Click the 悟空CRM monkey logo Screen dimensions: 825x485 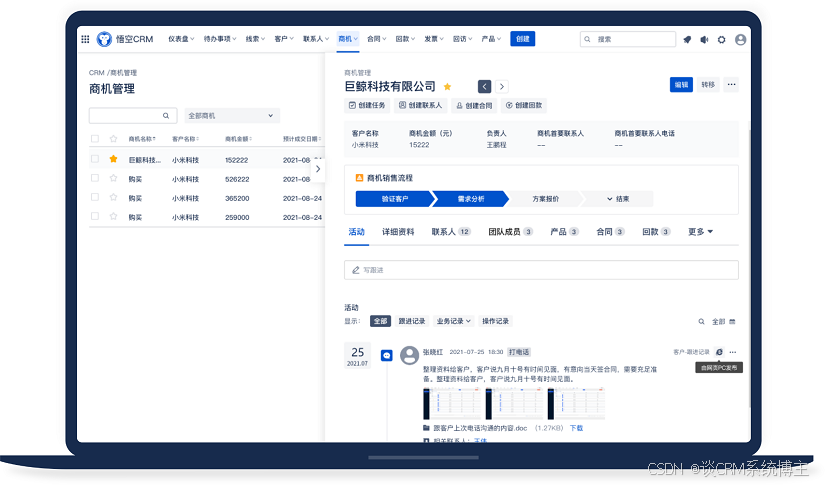pos(104,39)
